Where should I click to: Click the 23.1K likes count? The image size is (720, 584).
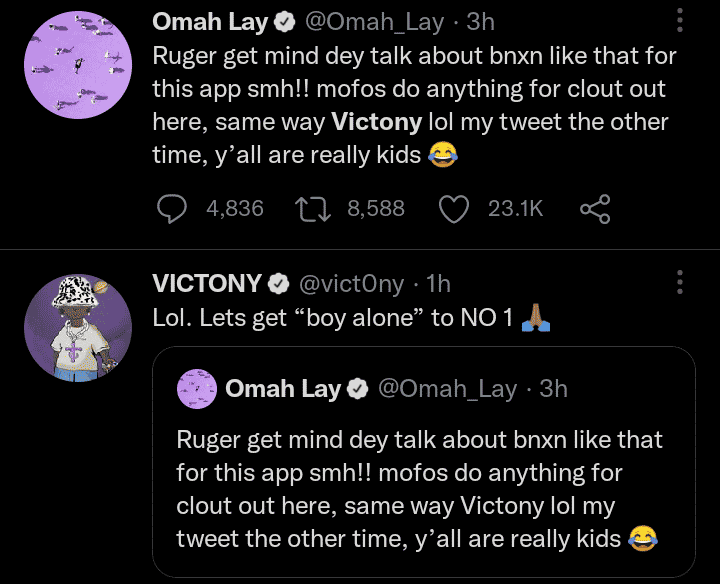tap(515, 208)
